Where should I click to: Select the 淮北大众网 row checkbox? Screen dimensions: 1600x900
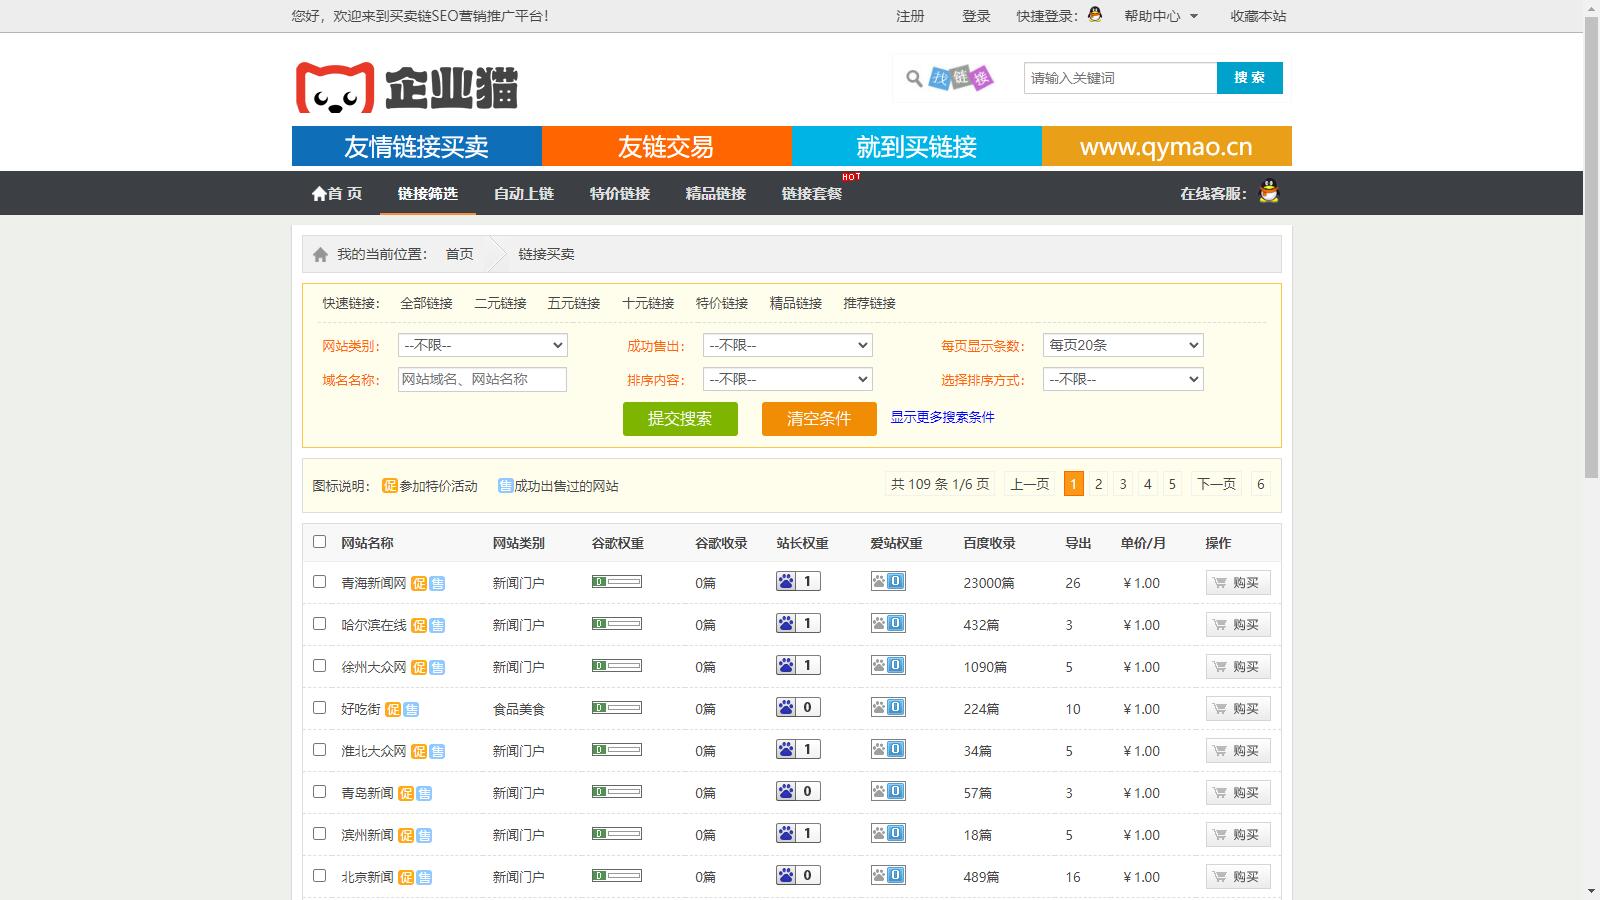click(319, 749)
